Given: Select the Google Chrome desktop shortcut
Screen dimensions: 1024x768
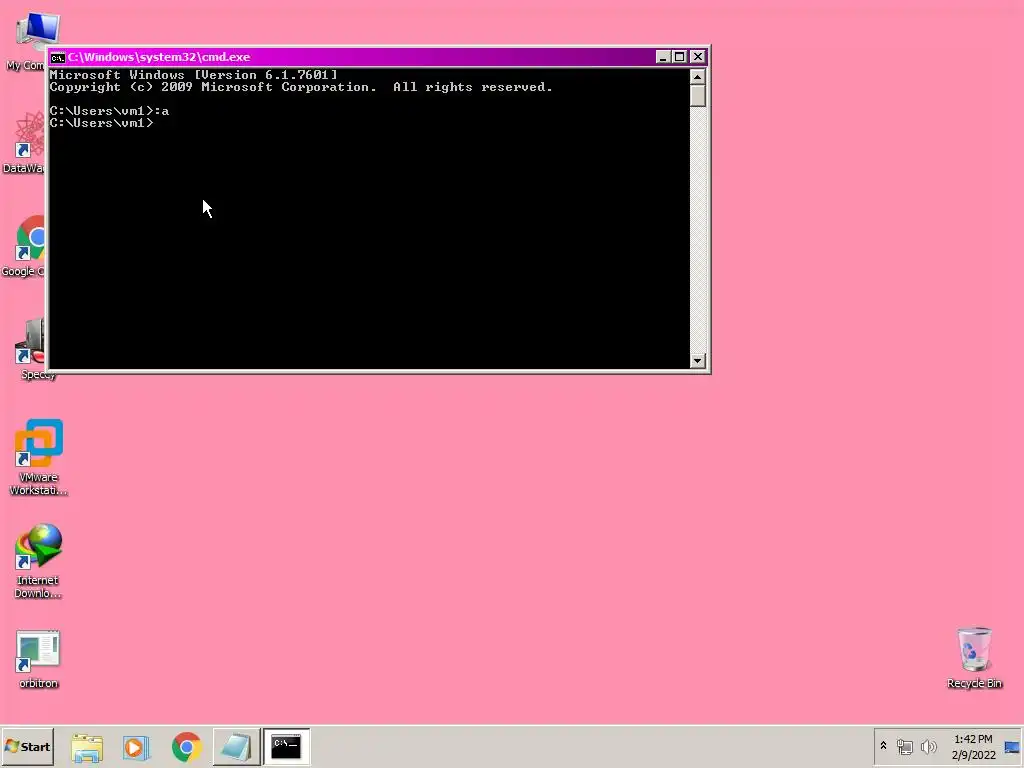Looking at the screenshot, I should click(25, 246).
